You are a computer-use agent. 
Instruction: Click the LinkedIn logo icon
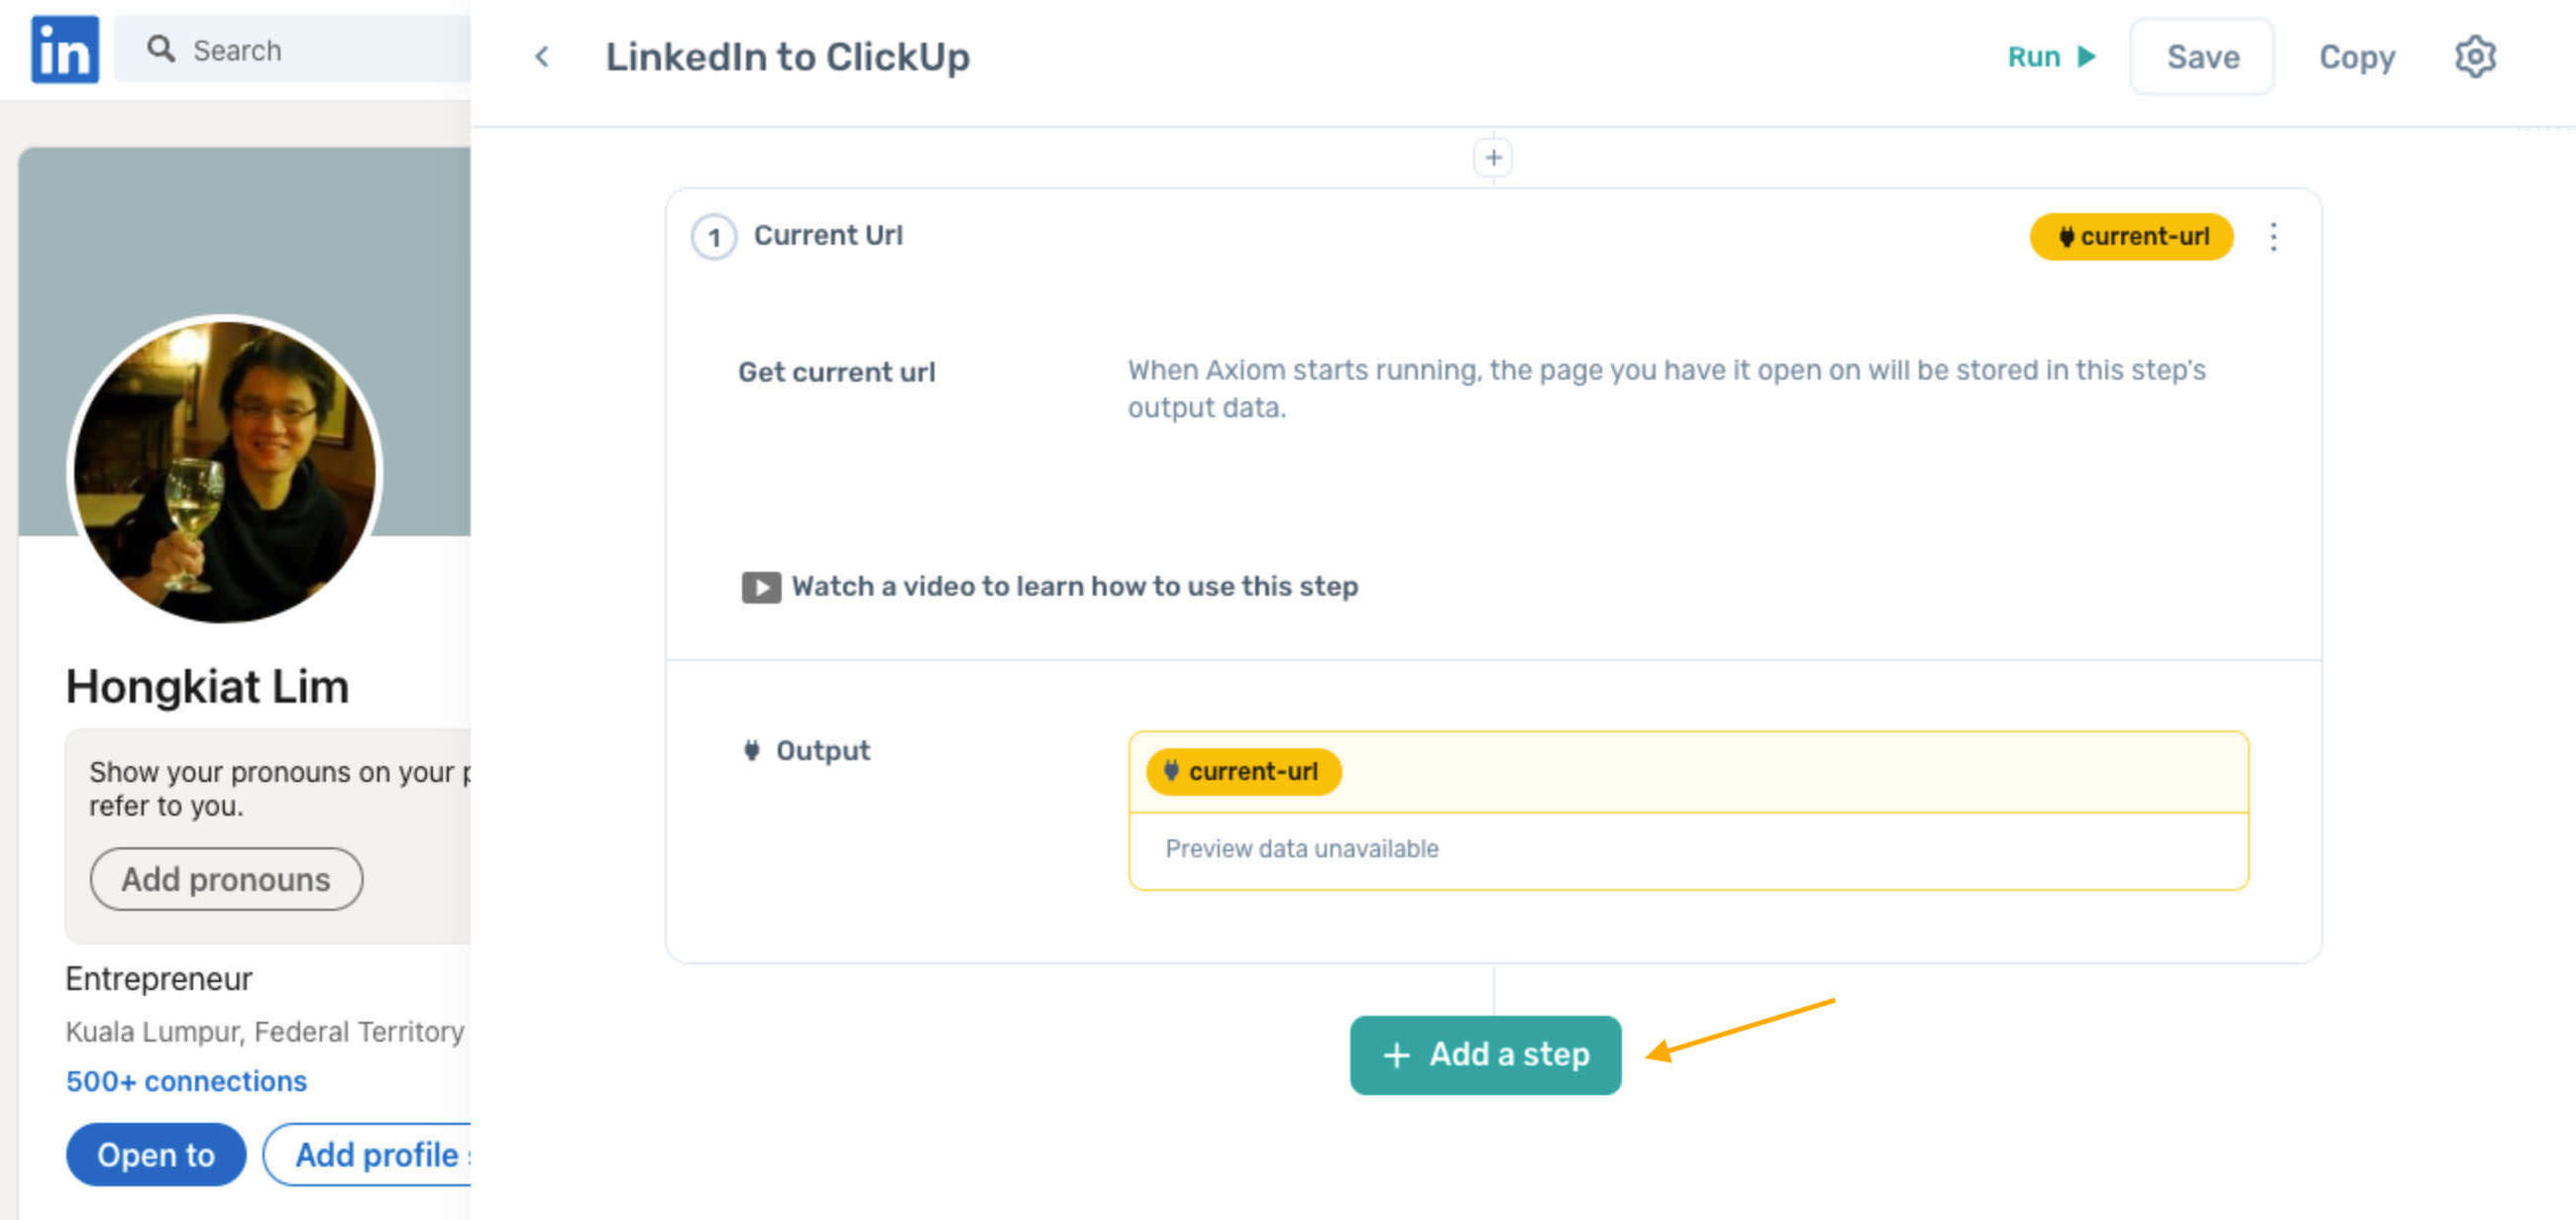coord(65,50)
